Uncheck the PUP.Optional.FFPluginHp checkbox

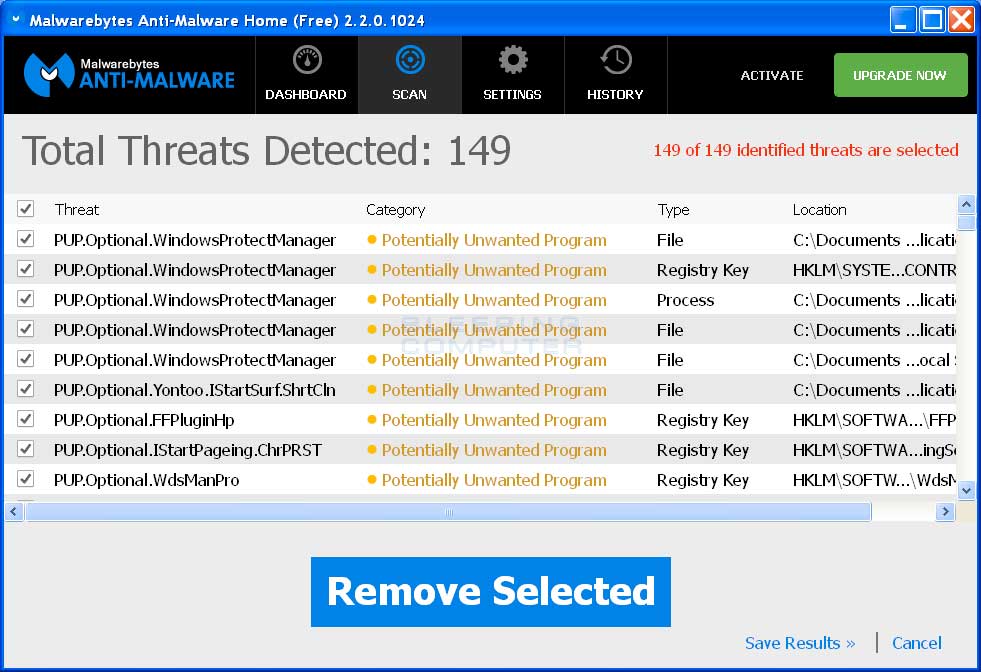pyautogui.click(x=26, y=419)
